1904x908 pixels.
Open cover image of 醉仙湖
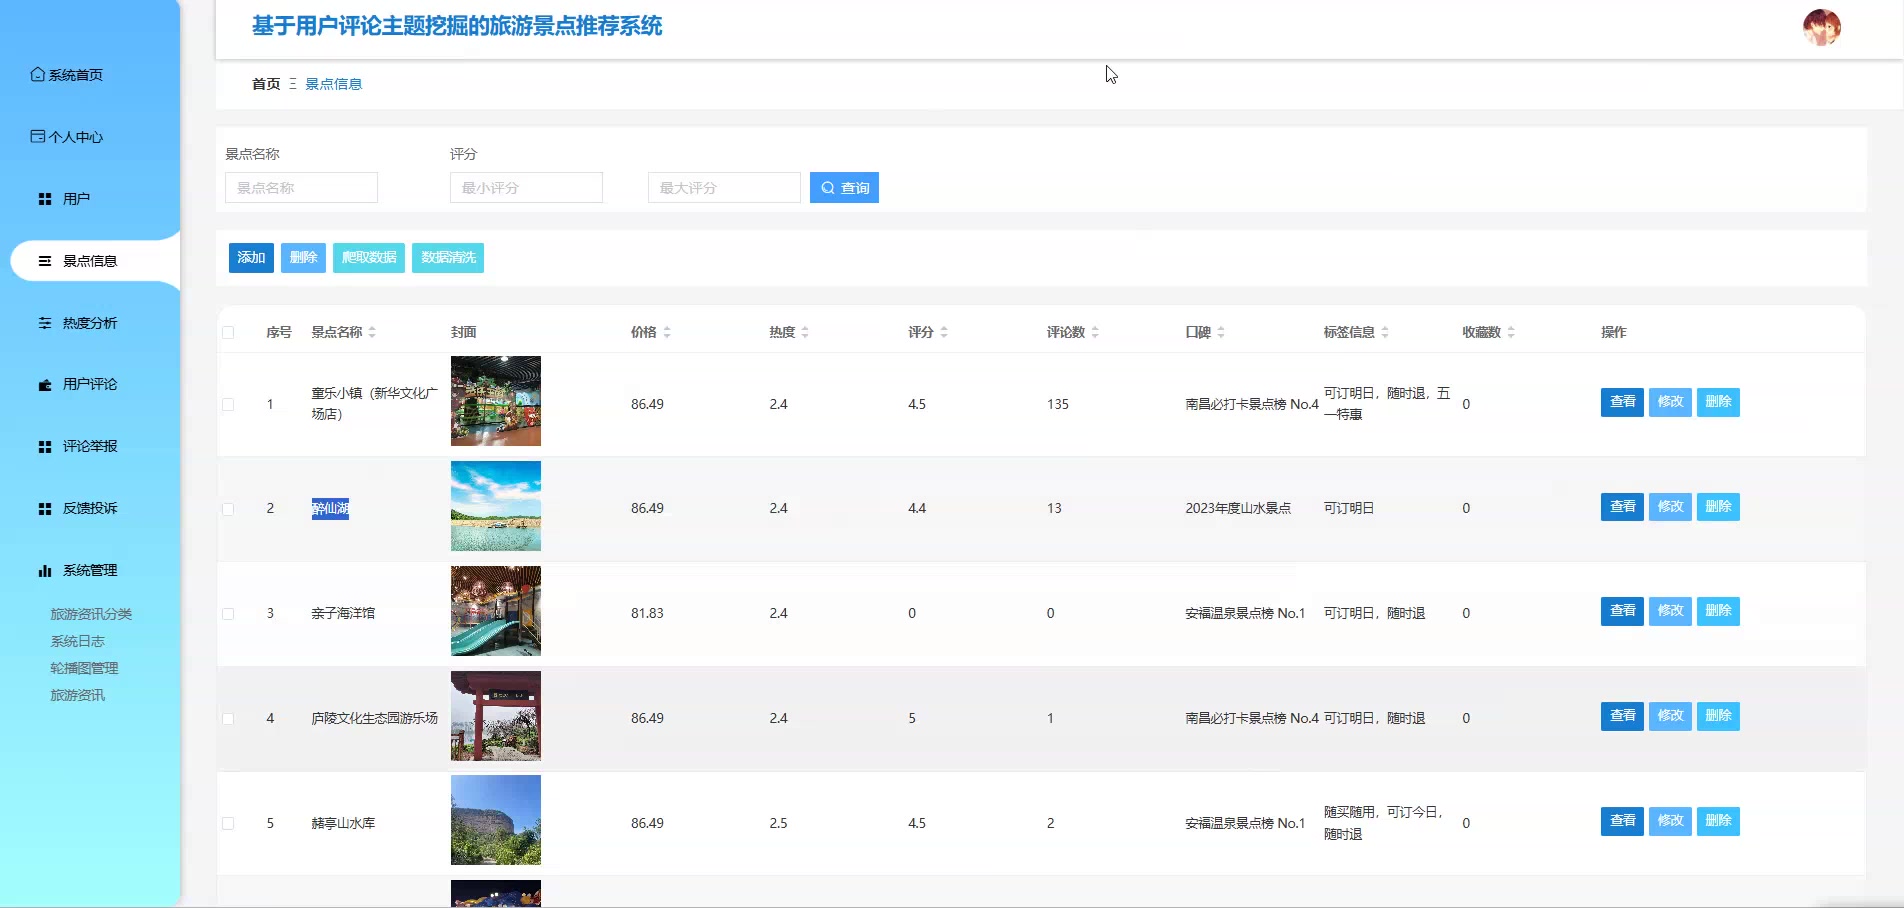tap(496, 506)
